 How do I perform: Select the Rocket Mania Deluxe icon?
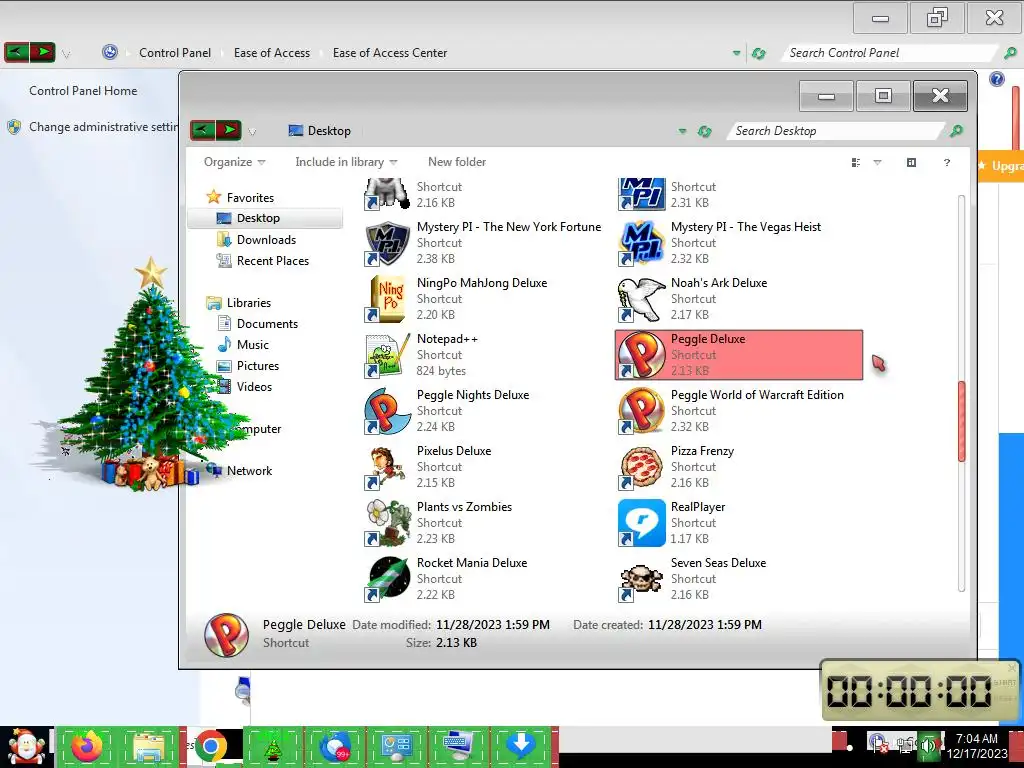(x=387, y=579)
